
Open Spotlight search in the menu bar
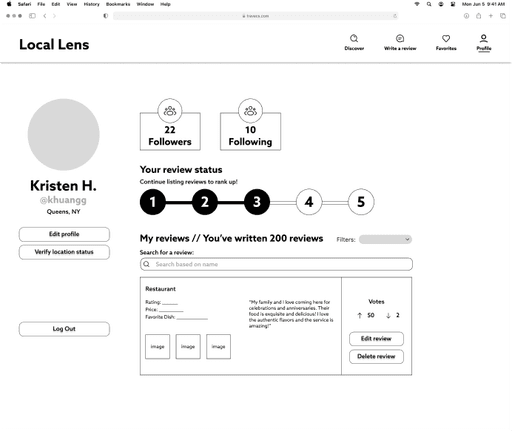429,4
